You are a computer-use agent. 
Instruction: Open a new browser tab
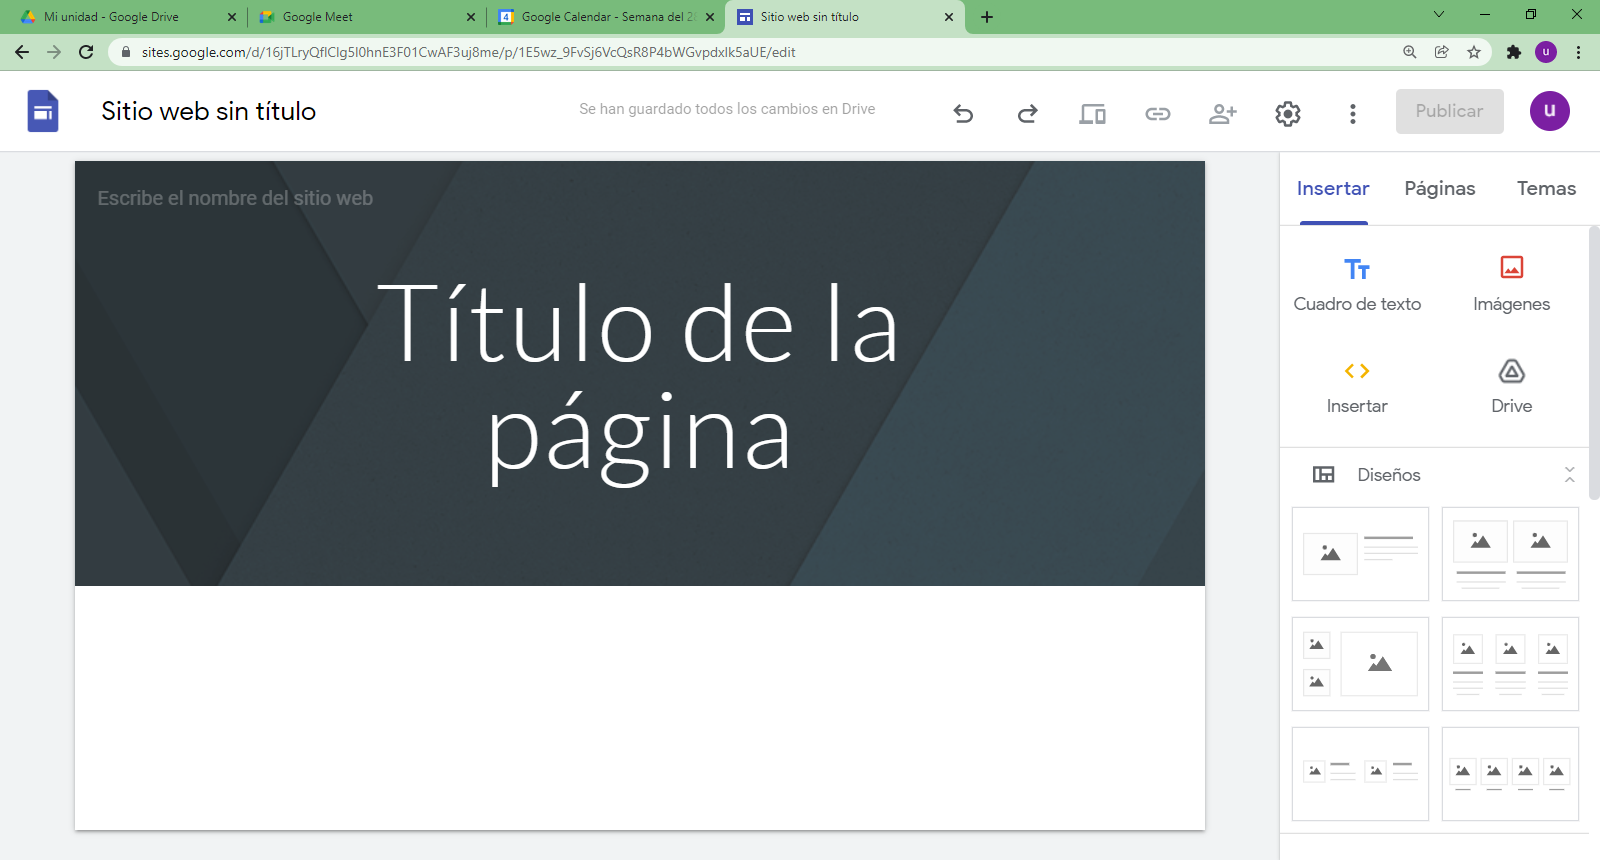tap(987, 17)
